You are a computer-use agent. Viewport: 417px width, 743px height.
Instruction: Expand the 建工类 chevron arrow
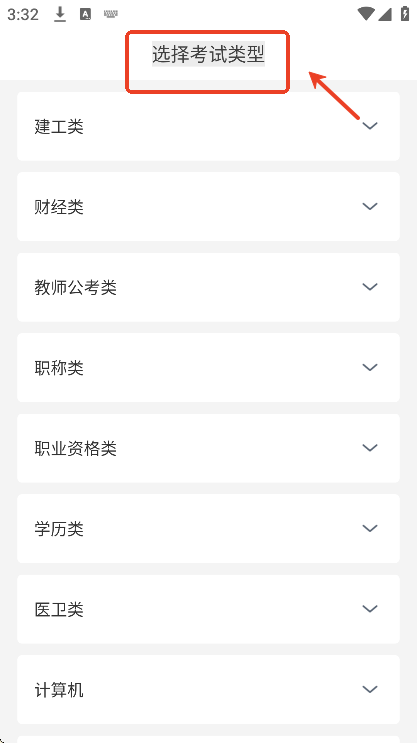click(x=370, y=126)
